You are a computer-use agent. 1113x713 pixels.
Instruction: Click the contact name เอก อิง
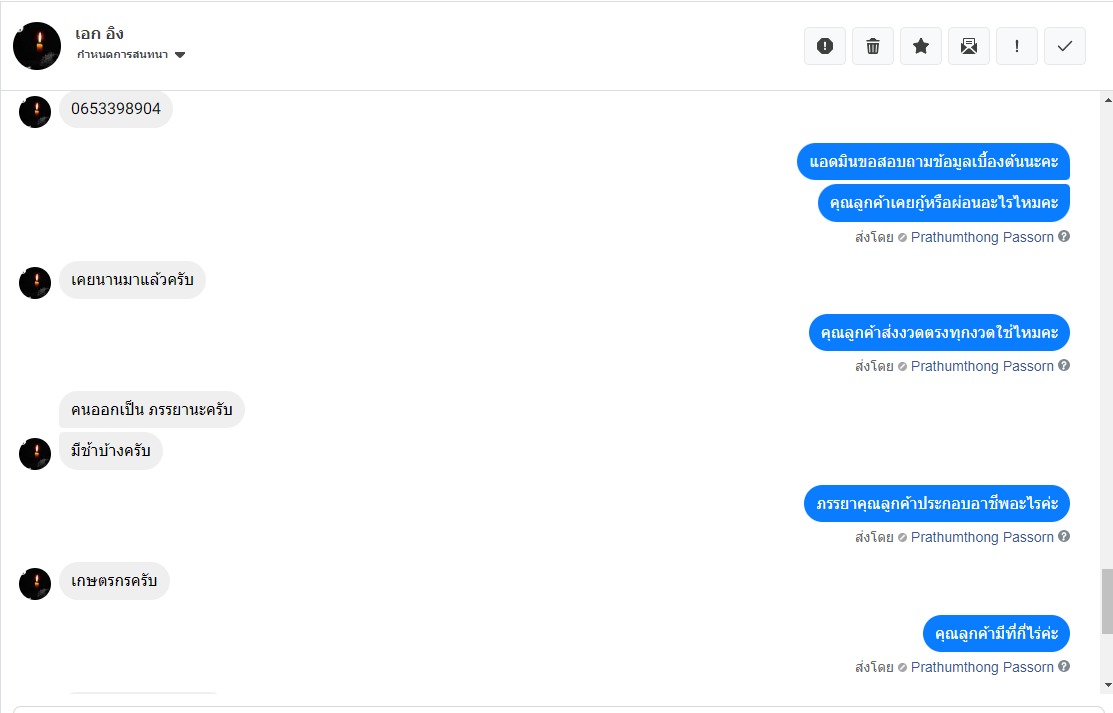click(x=99, y=34)
